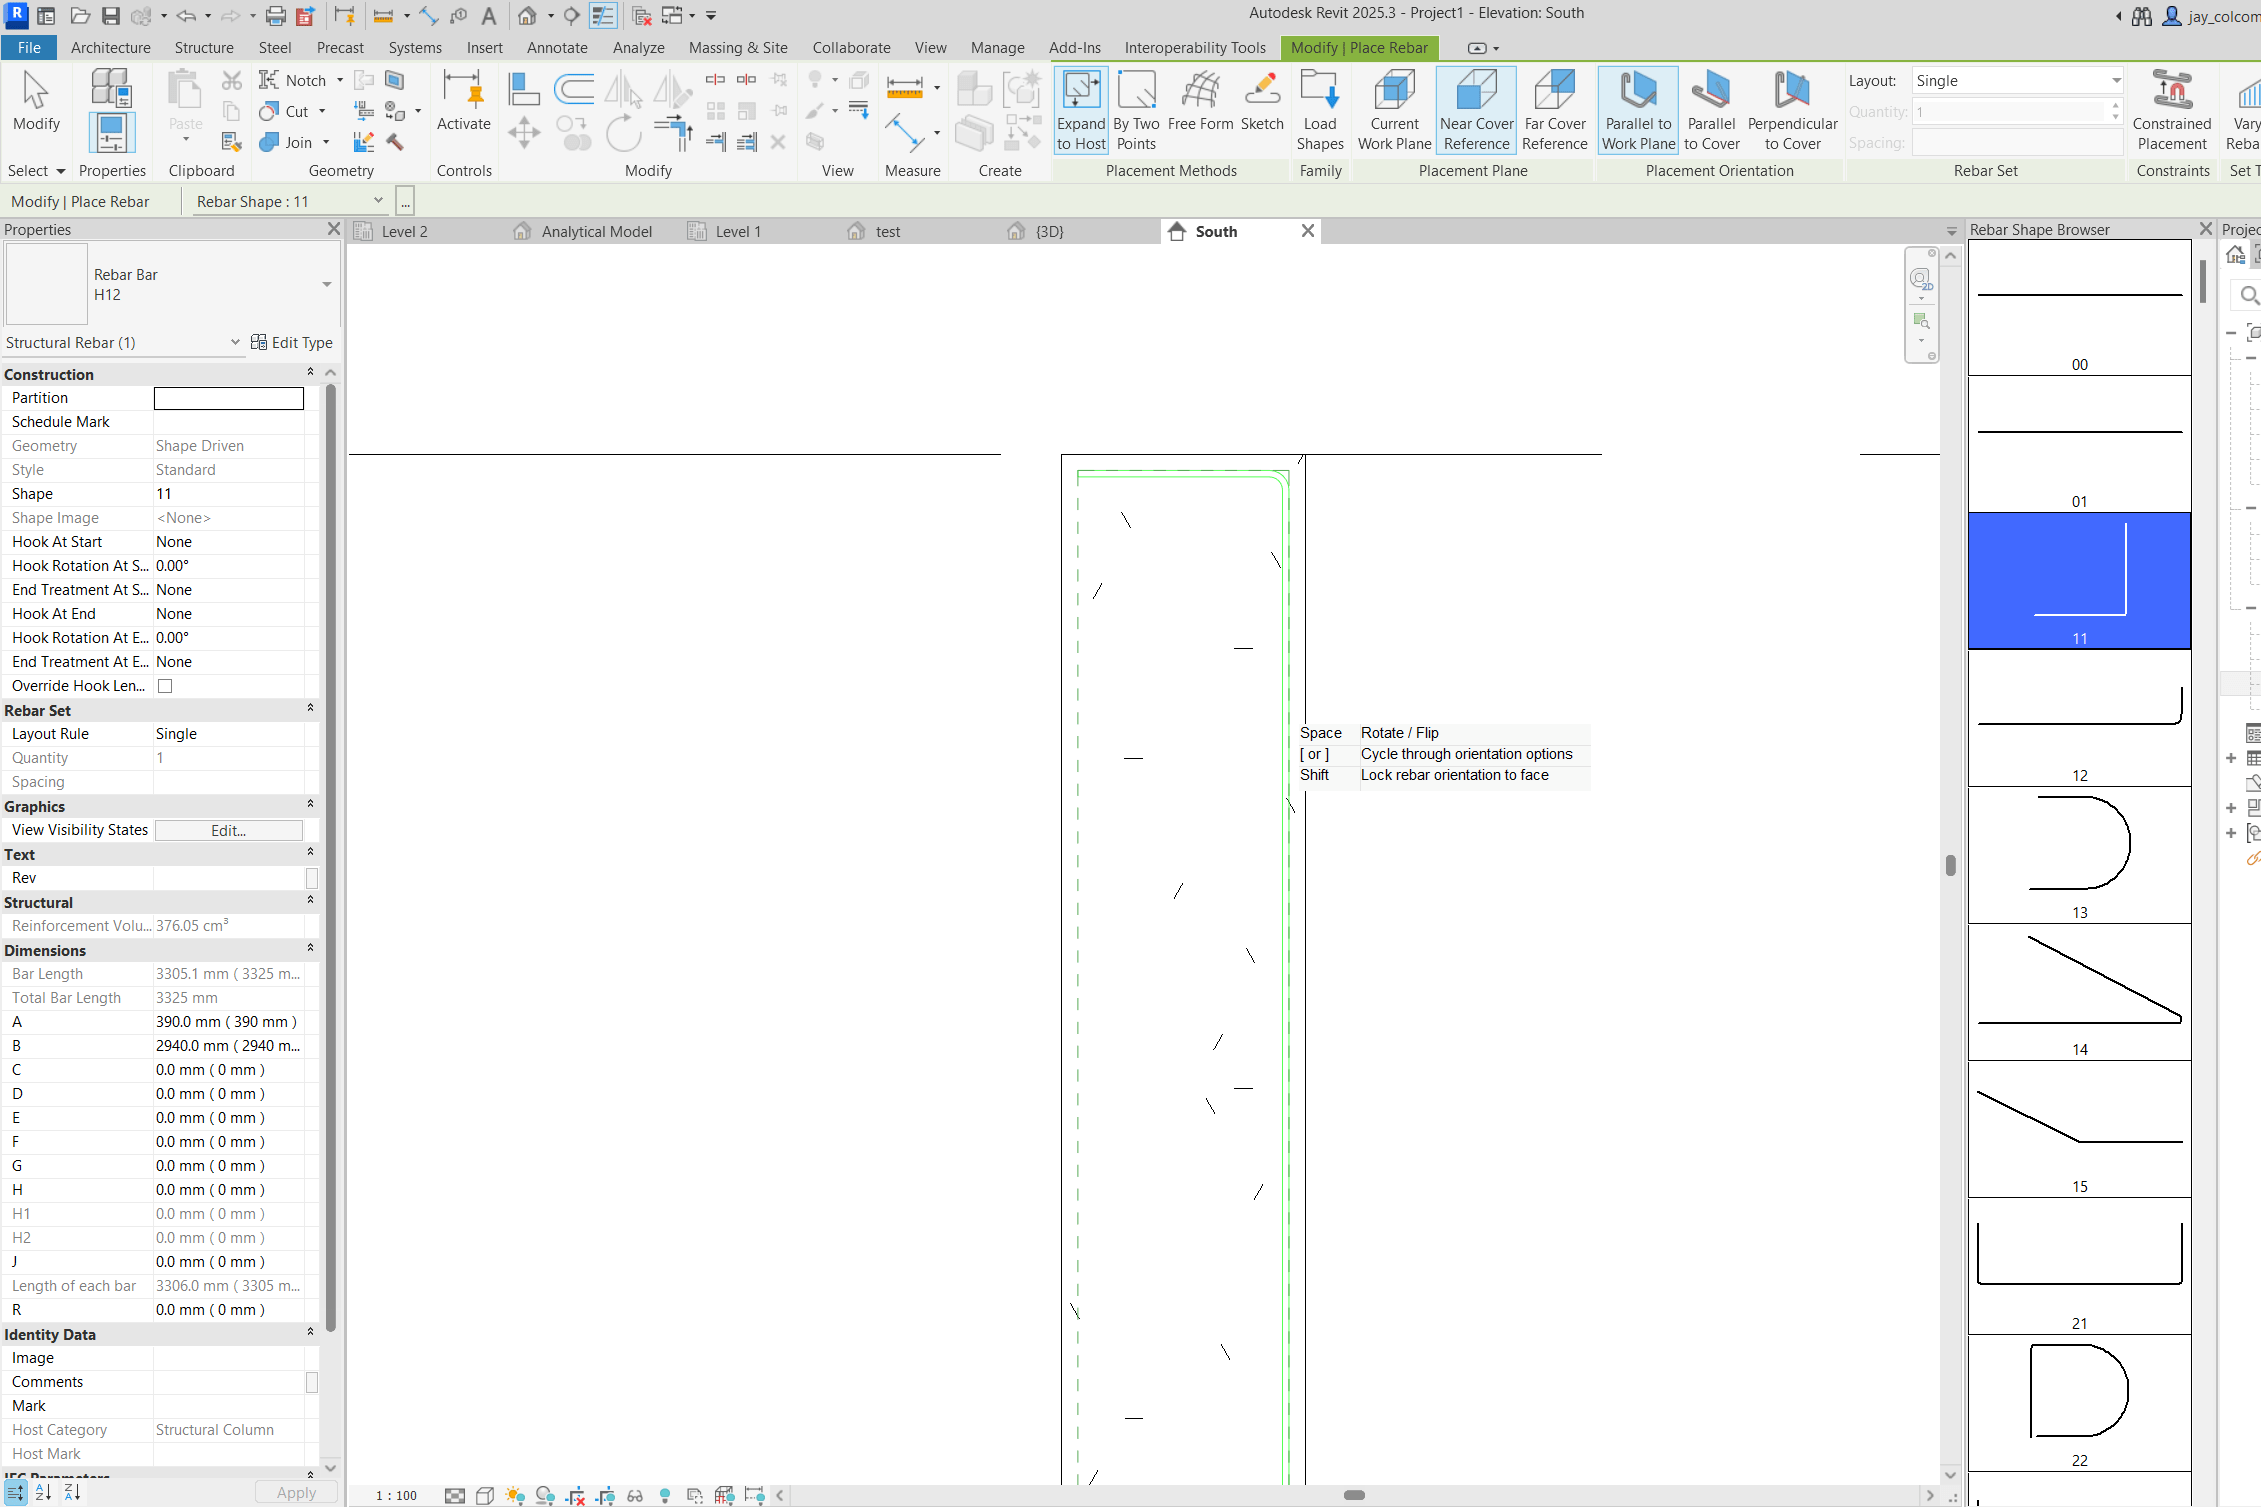Check the Override Hook Lengths checkbox
2261x1507 pixels.
coord(165,686)
